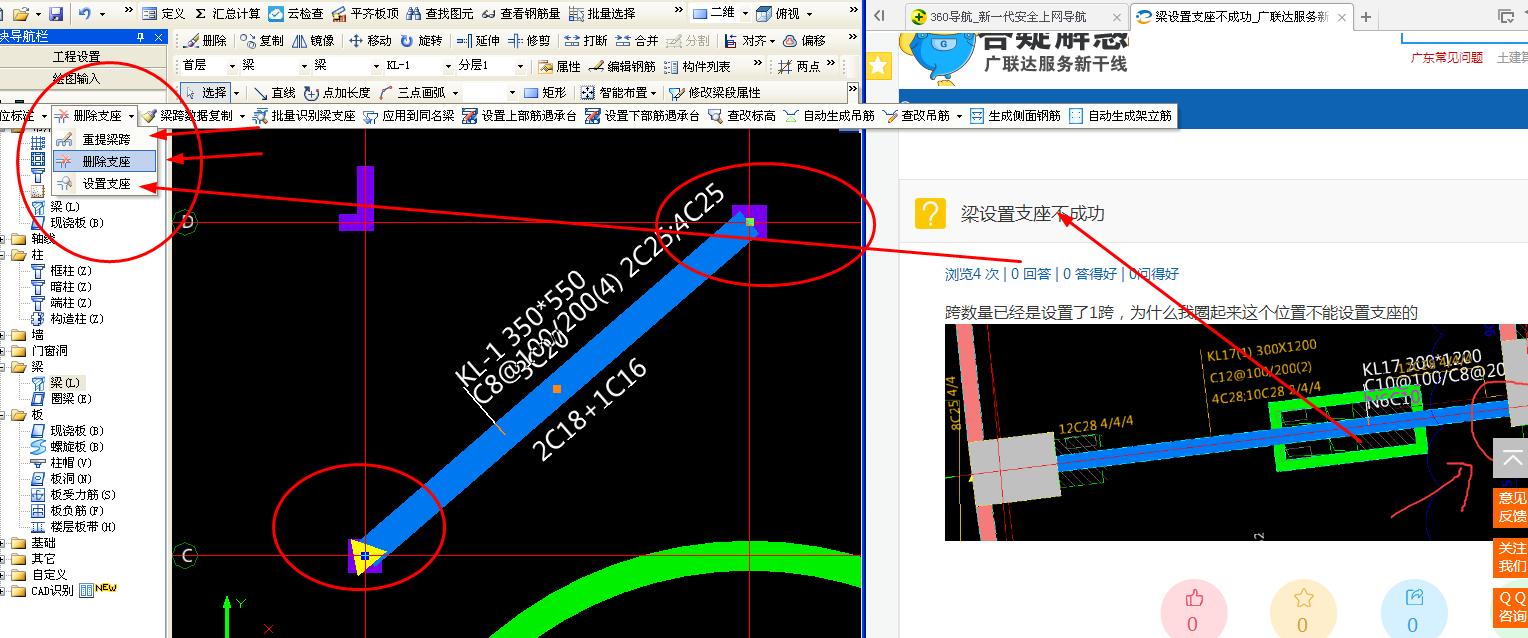The image size is (1528, 638).
Task: Select 板受力筋(S) tree item
Action: (x=72, y=494)
